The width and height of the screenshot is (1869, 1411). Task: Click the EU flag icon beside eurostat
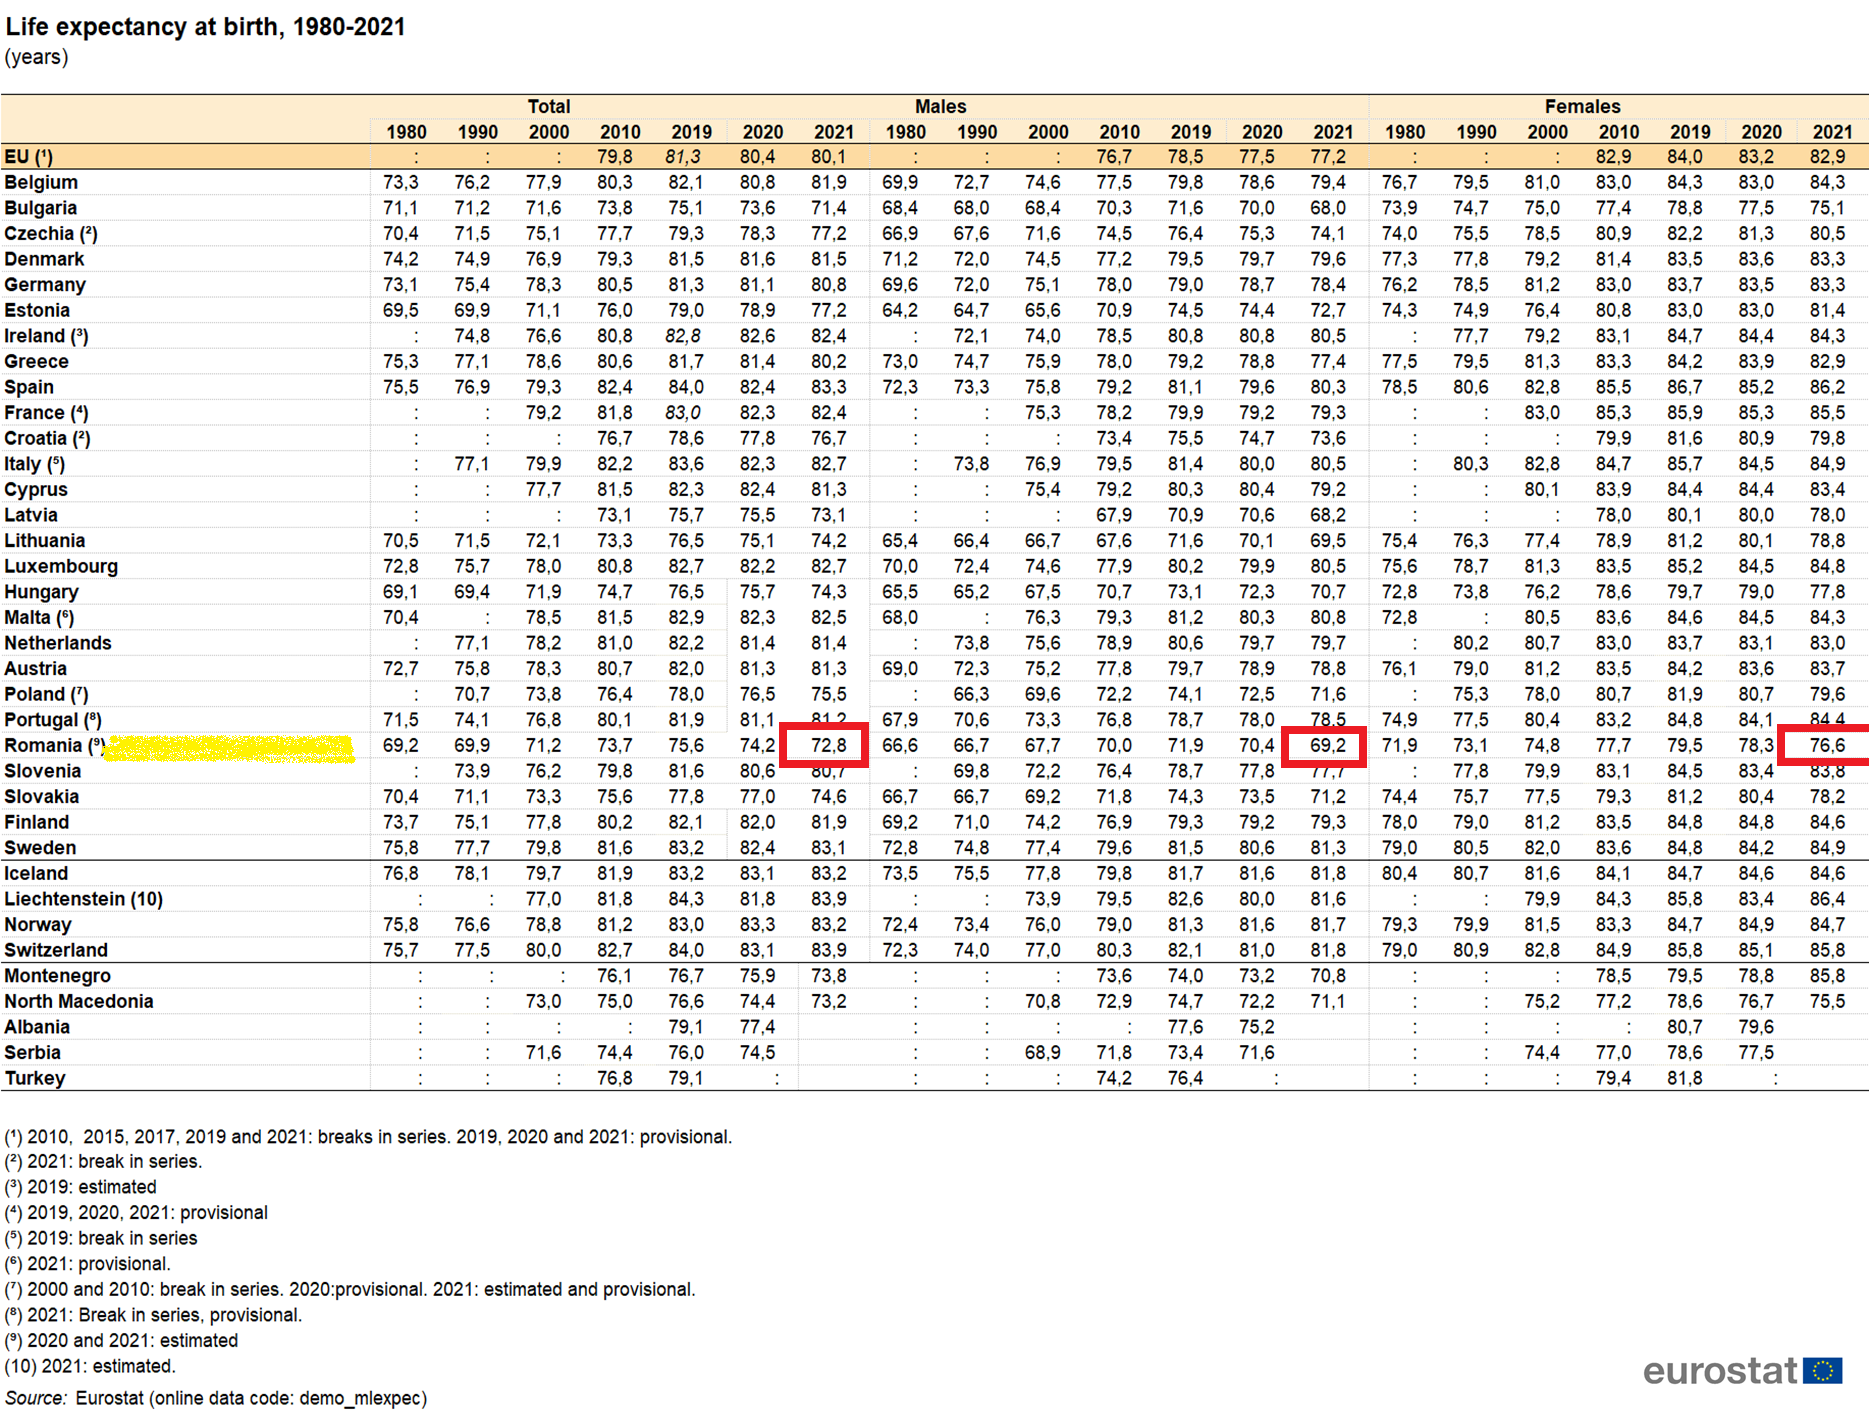(1822, 1370)
